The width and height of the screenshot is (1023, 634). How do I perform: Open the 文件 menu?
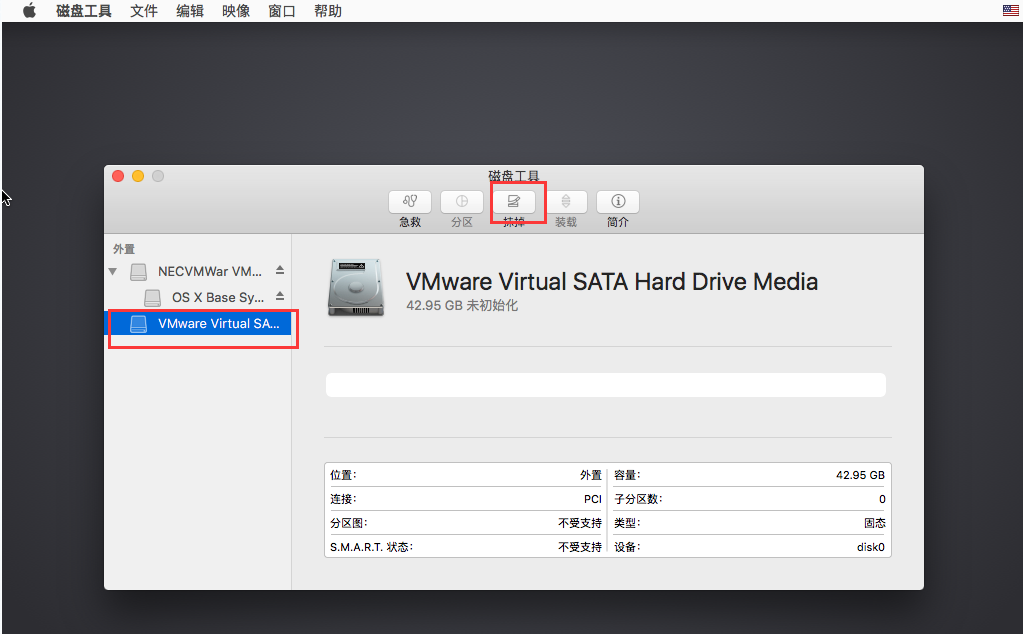point(144,11)
